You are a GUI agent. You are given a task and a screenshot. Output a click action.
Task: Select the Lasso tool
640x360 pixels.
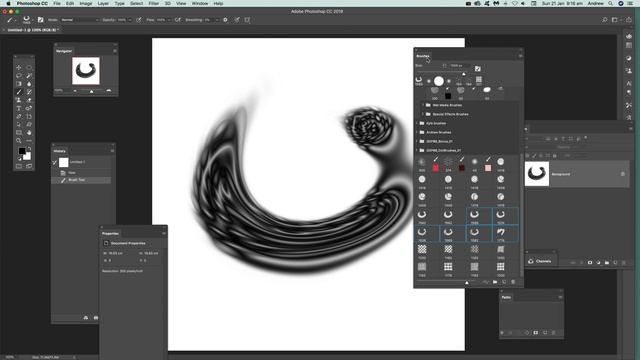[19, 76]
